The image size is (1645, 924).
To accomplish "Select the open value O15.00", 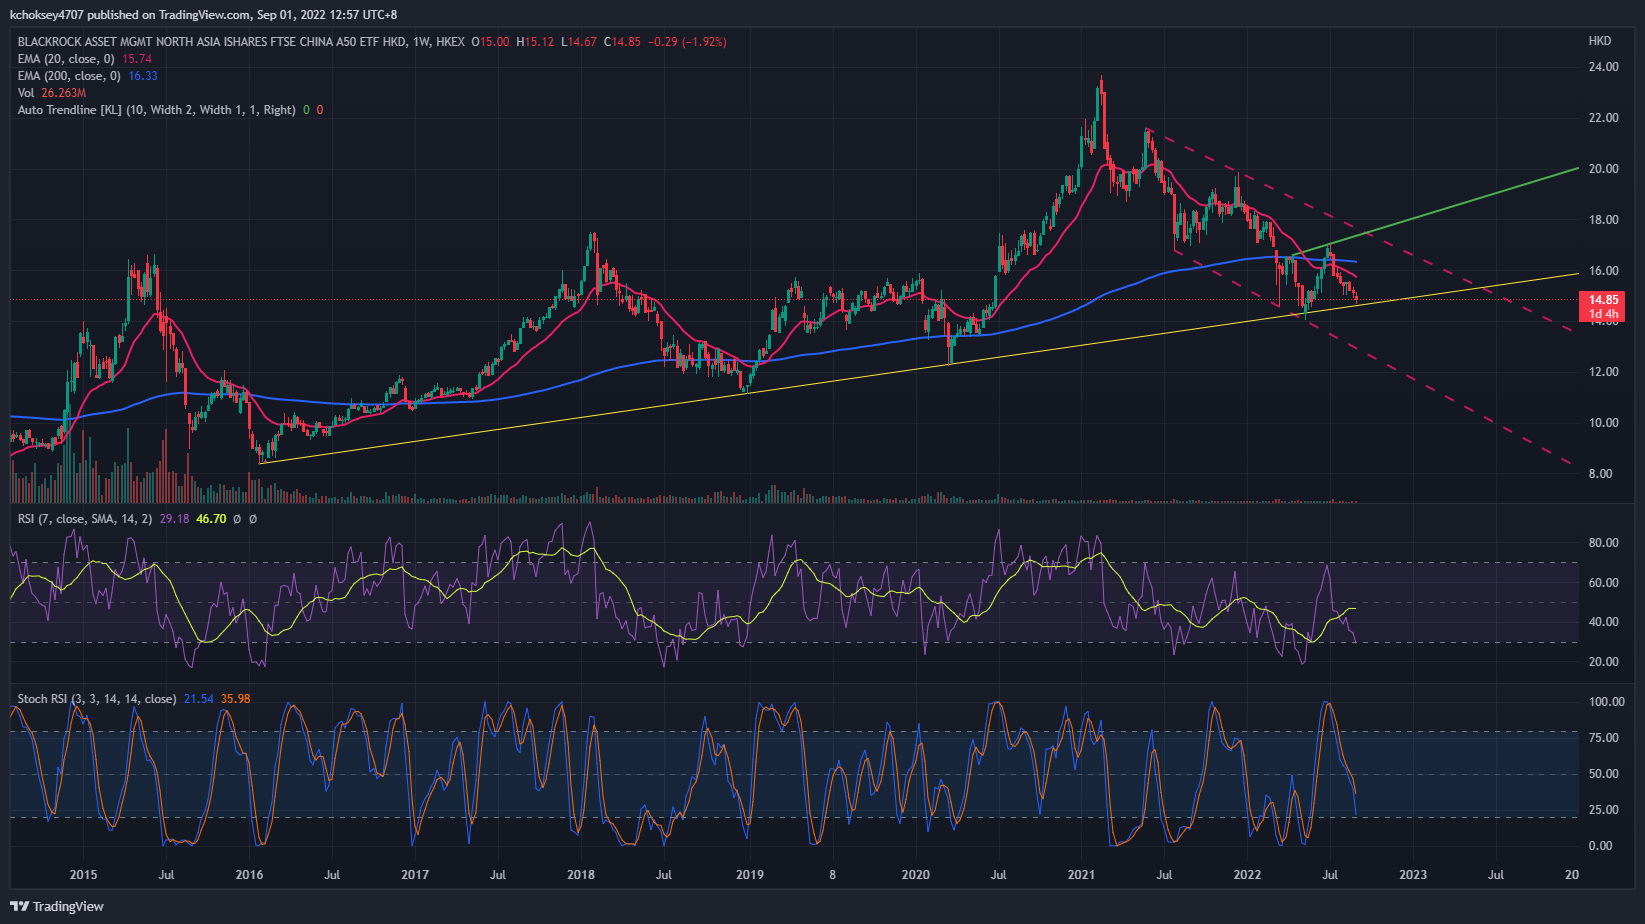I will pos(490,42).
